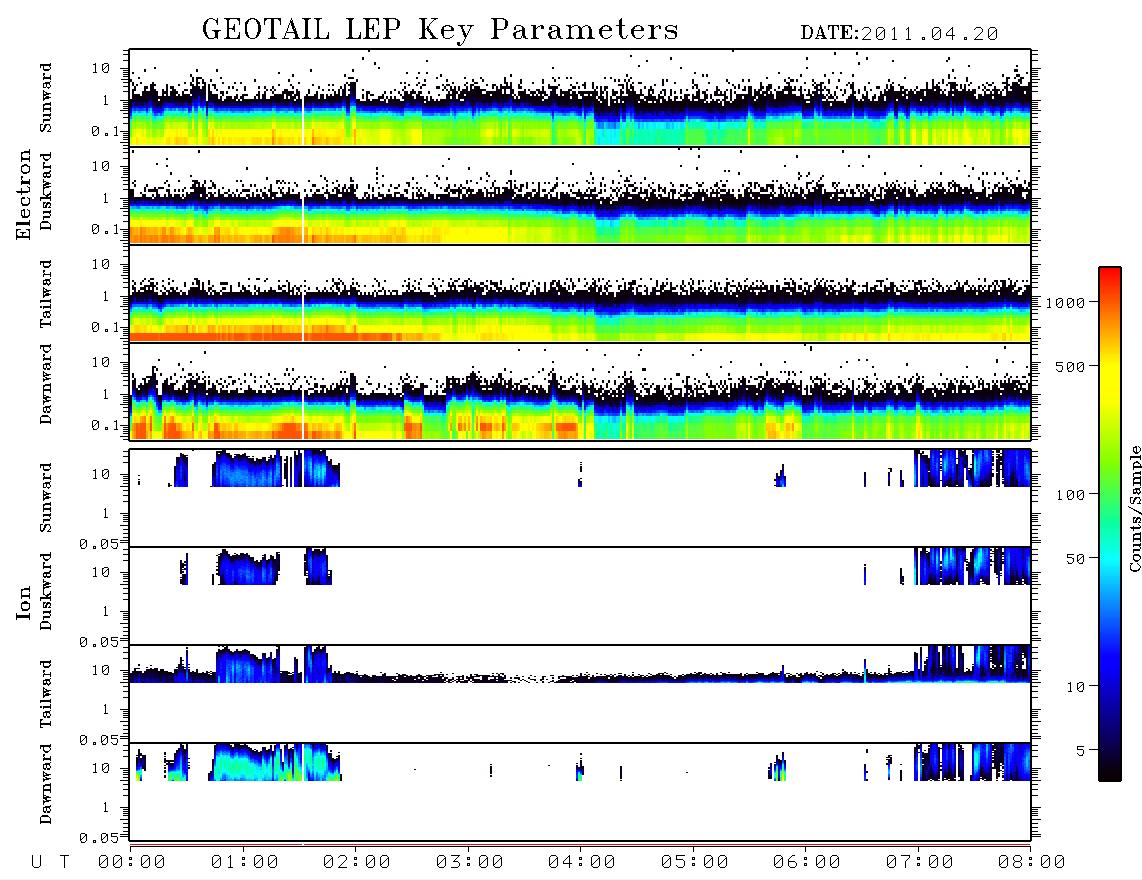Click the colorbar's 5 tick value

[x=1081, y=750]
